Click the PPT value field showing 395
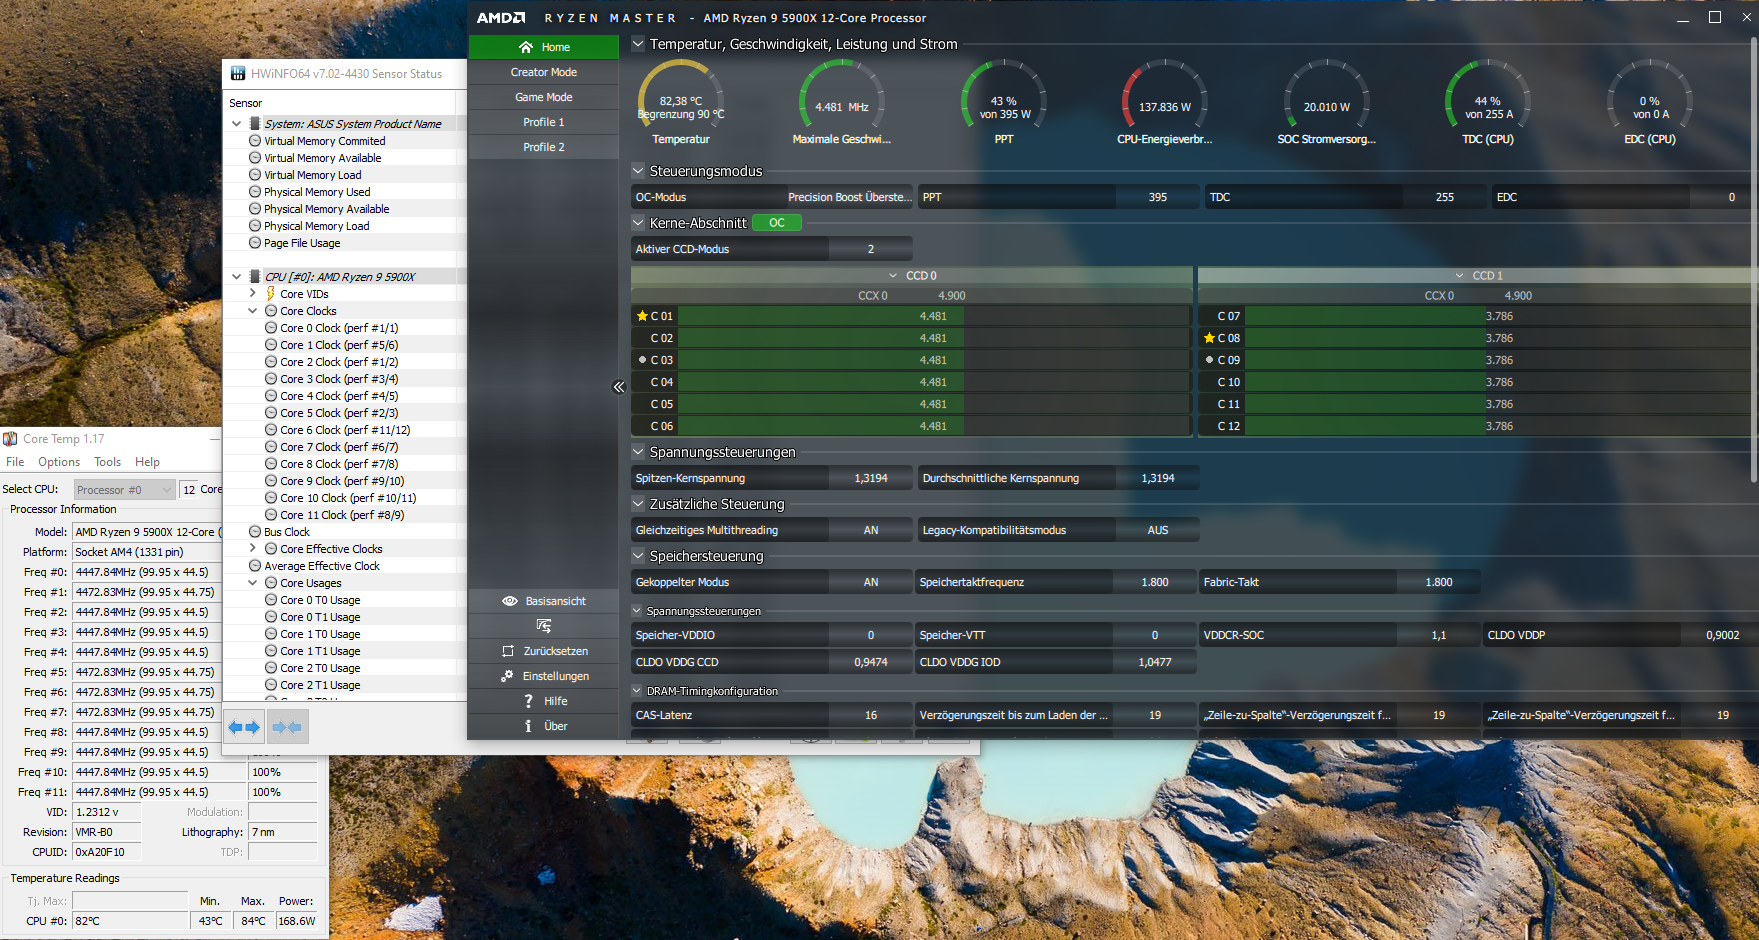This screenshot has height=940, width=1759. 1158,197
